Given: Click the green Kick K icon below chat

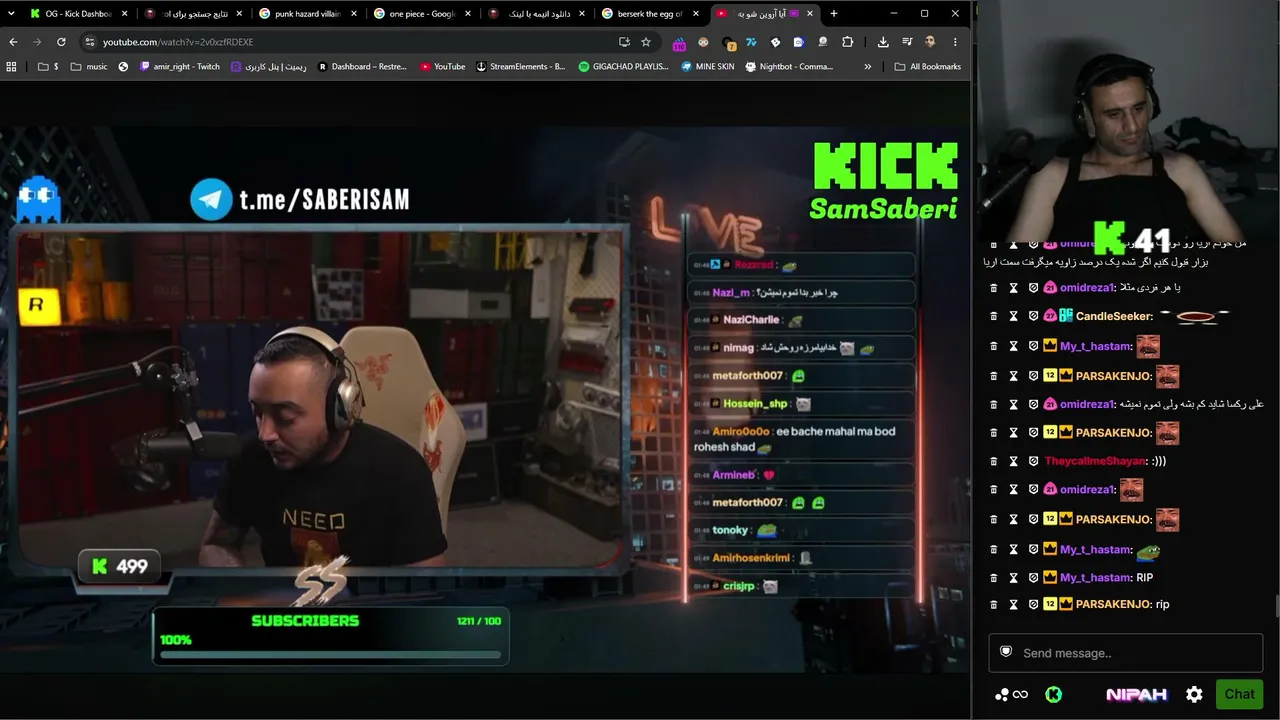Looking at the screenshot, I should (x=1053, y=694).
